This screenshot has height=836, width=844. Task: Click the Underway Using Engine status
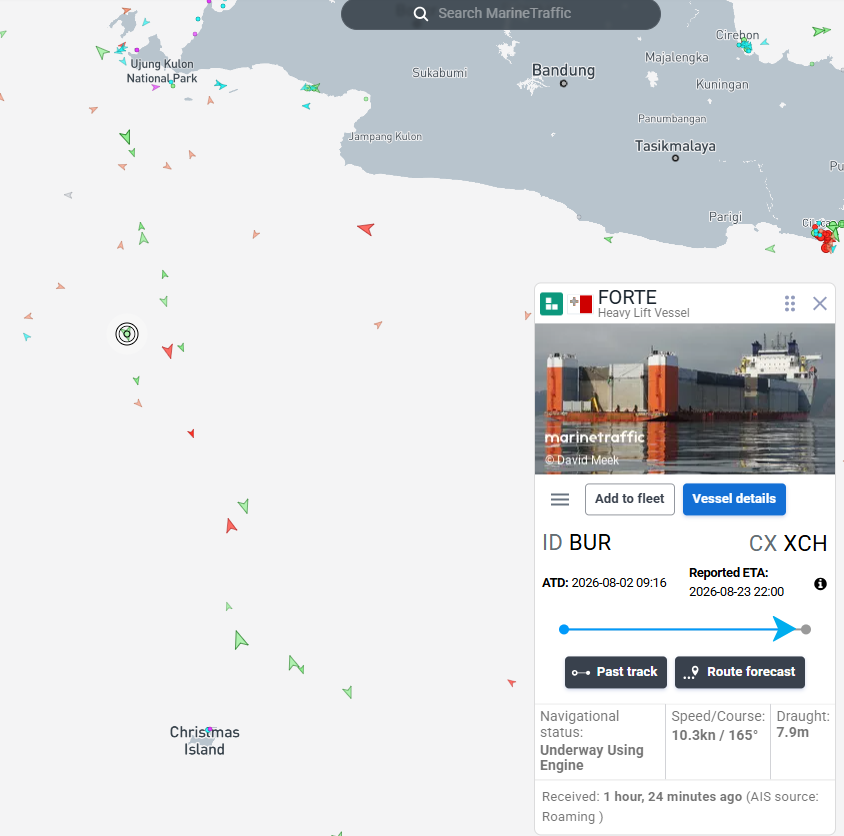pos(592,757)
